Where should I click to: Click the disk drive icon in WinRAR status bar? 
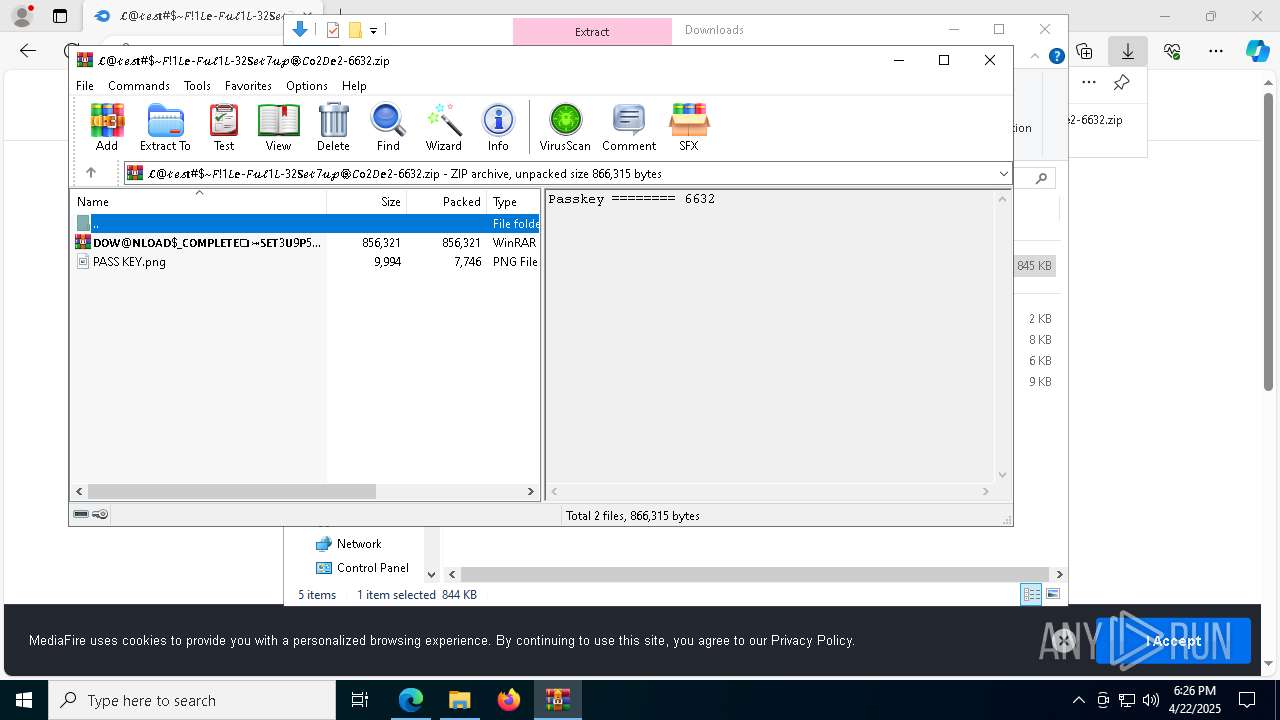click(81, 514)
